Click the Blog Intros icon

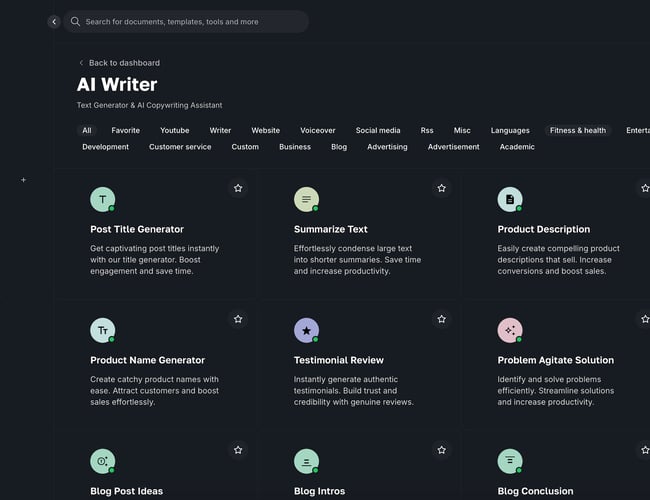306,461
